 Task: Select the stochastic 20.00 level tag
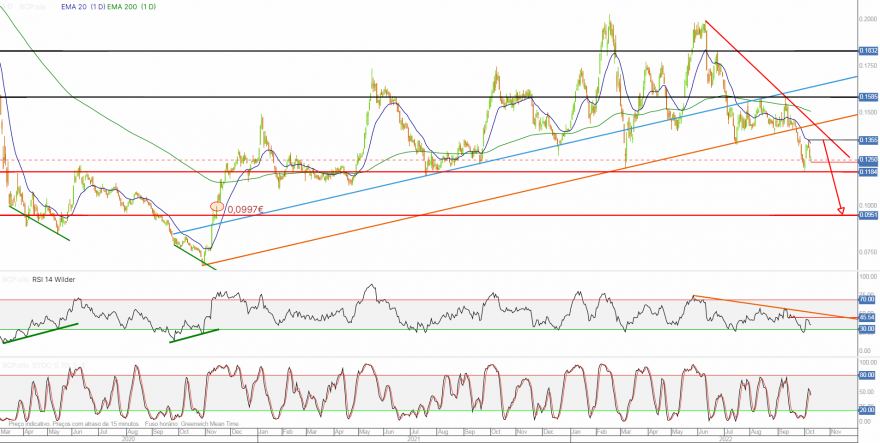click(868, 410)
